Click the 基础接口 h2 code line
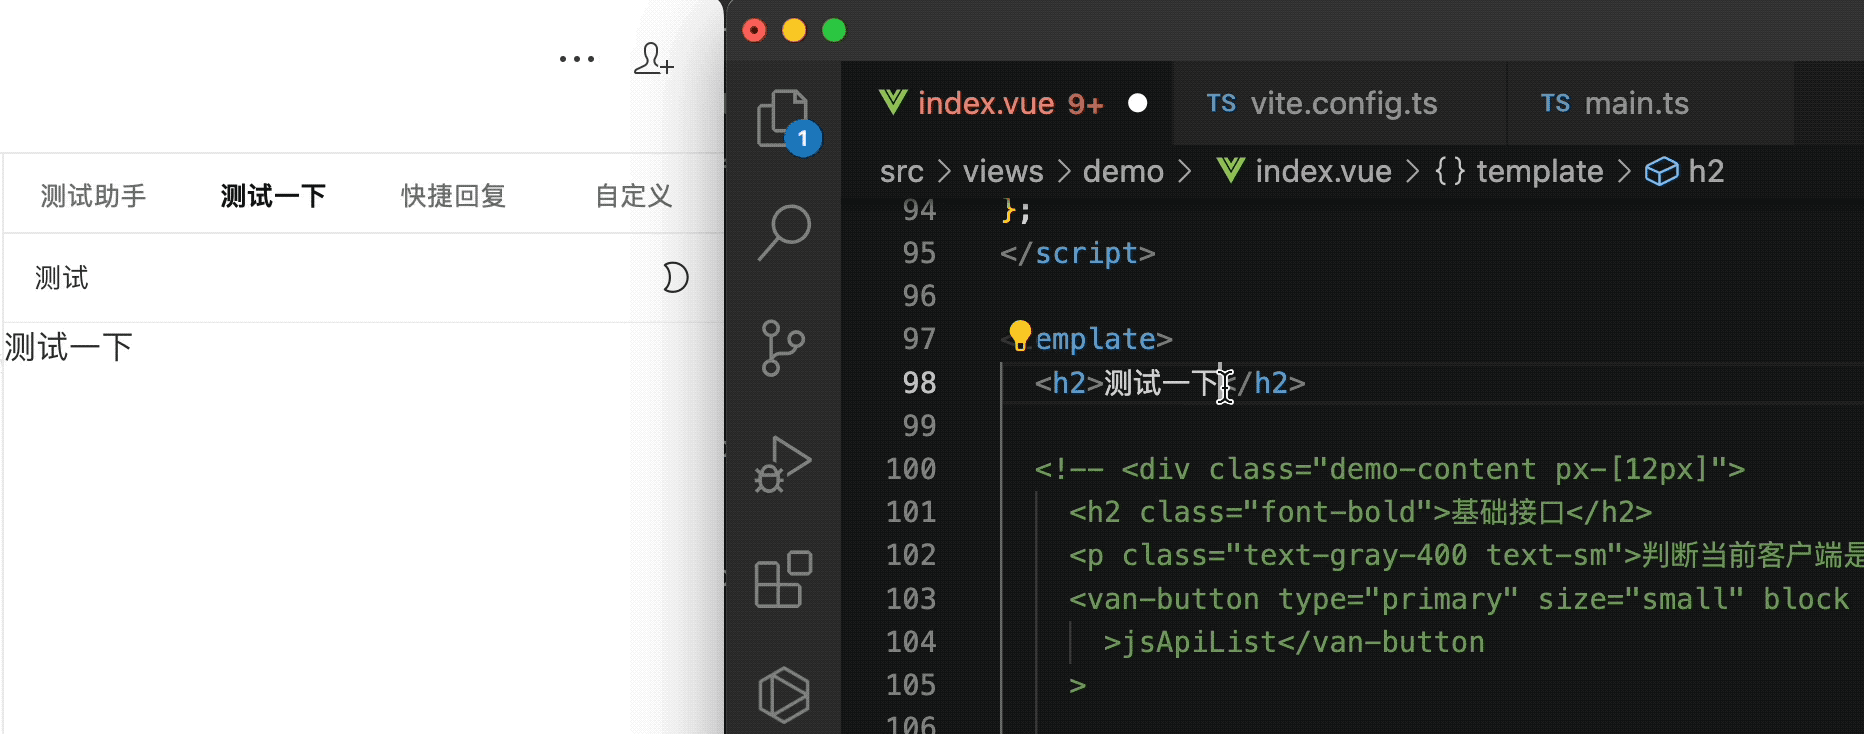This screenshot has height=734, width=1864. (1360, 512)
